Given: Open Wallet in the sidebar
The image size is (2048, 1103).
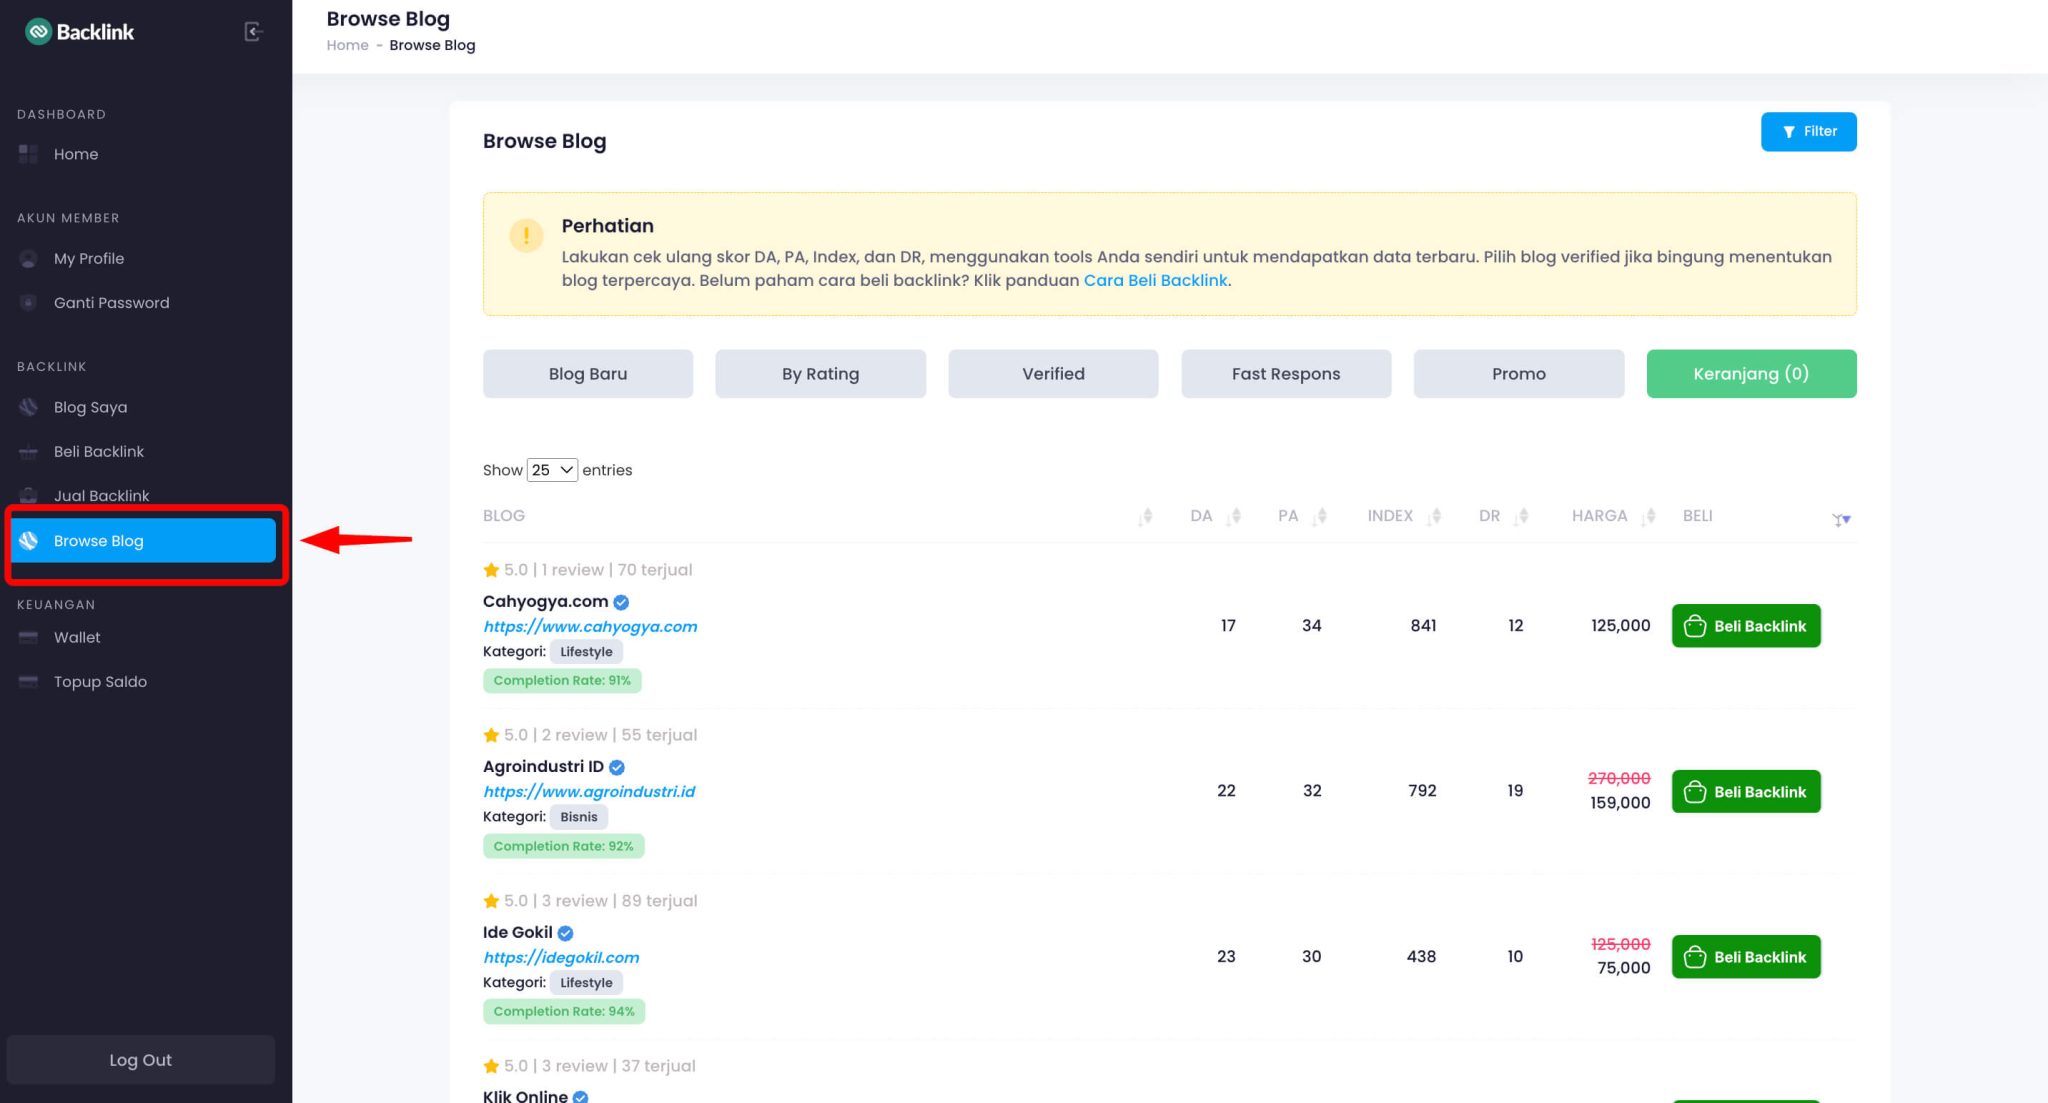Looking at the screenshot, I should 77,637.
